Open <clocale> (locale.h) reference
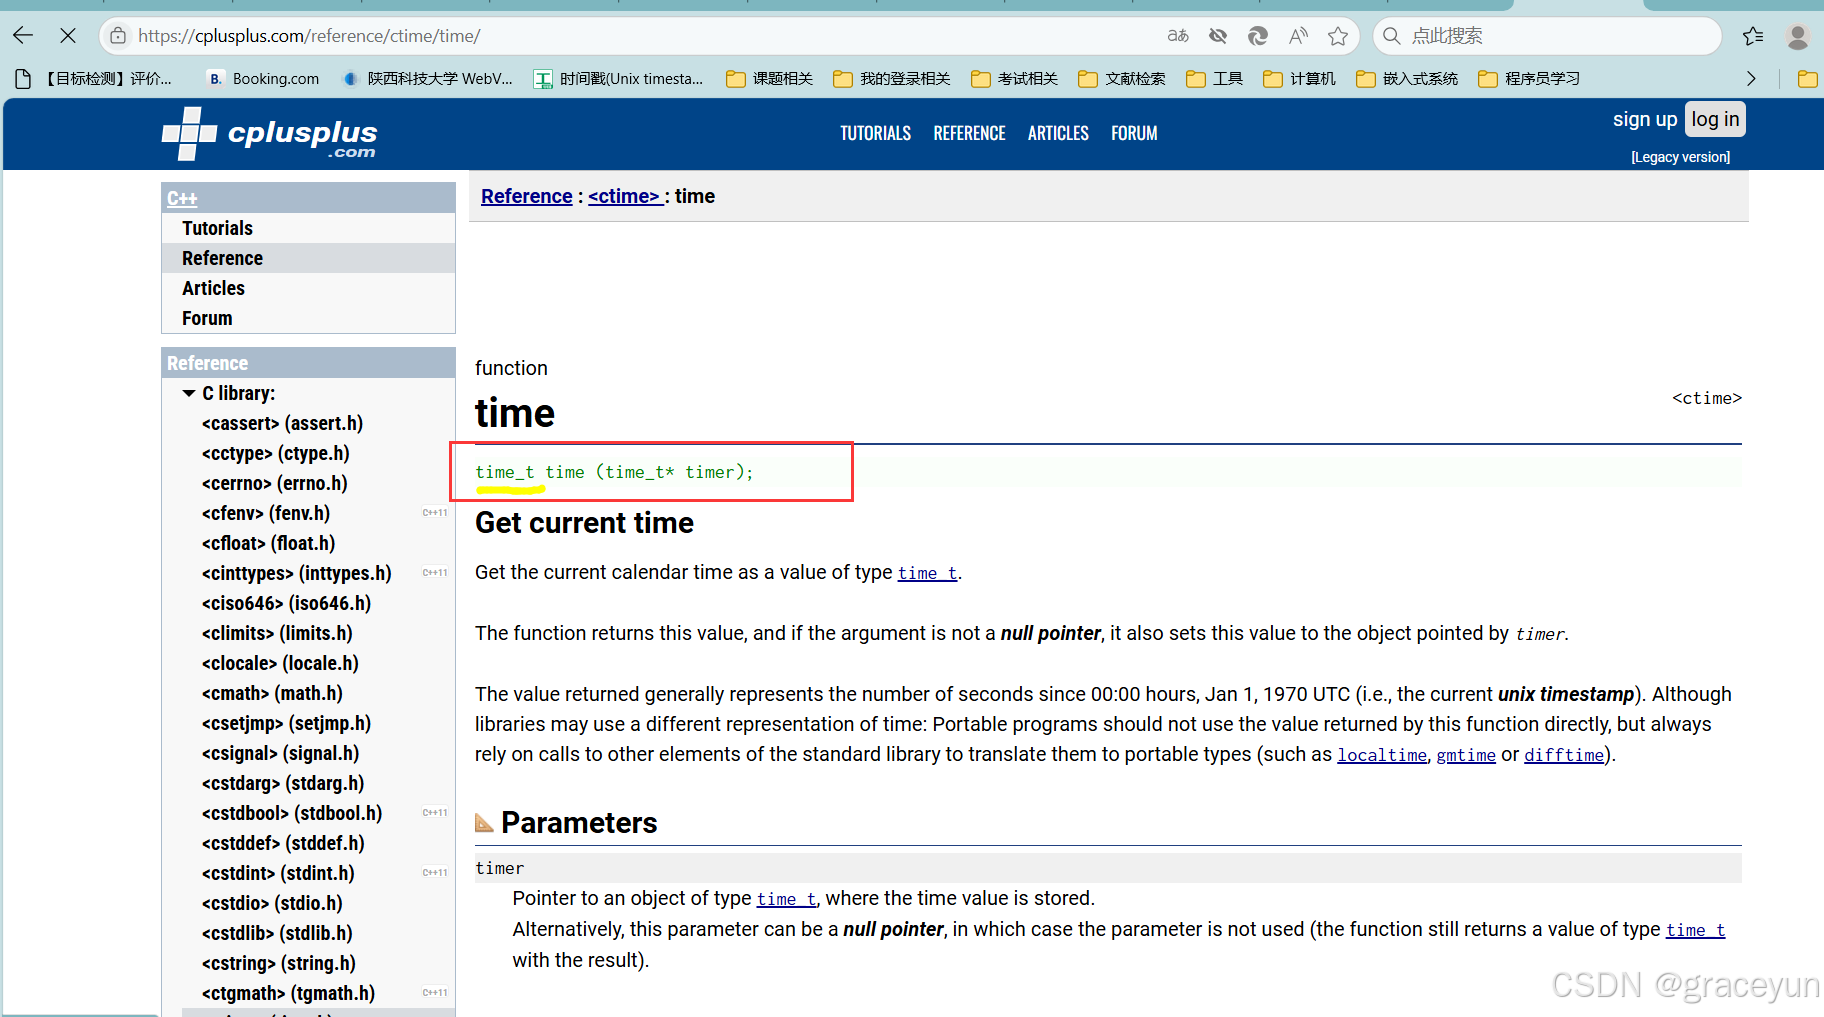Image resolution: width=1824 pixels, height=1017 pixels. point(280,664)
